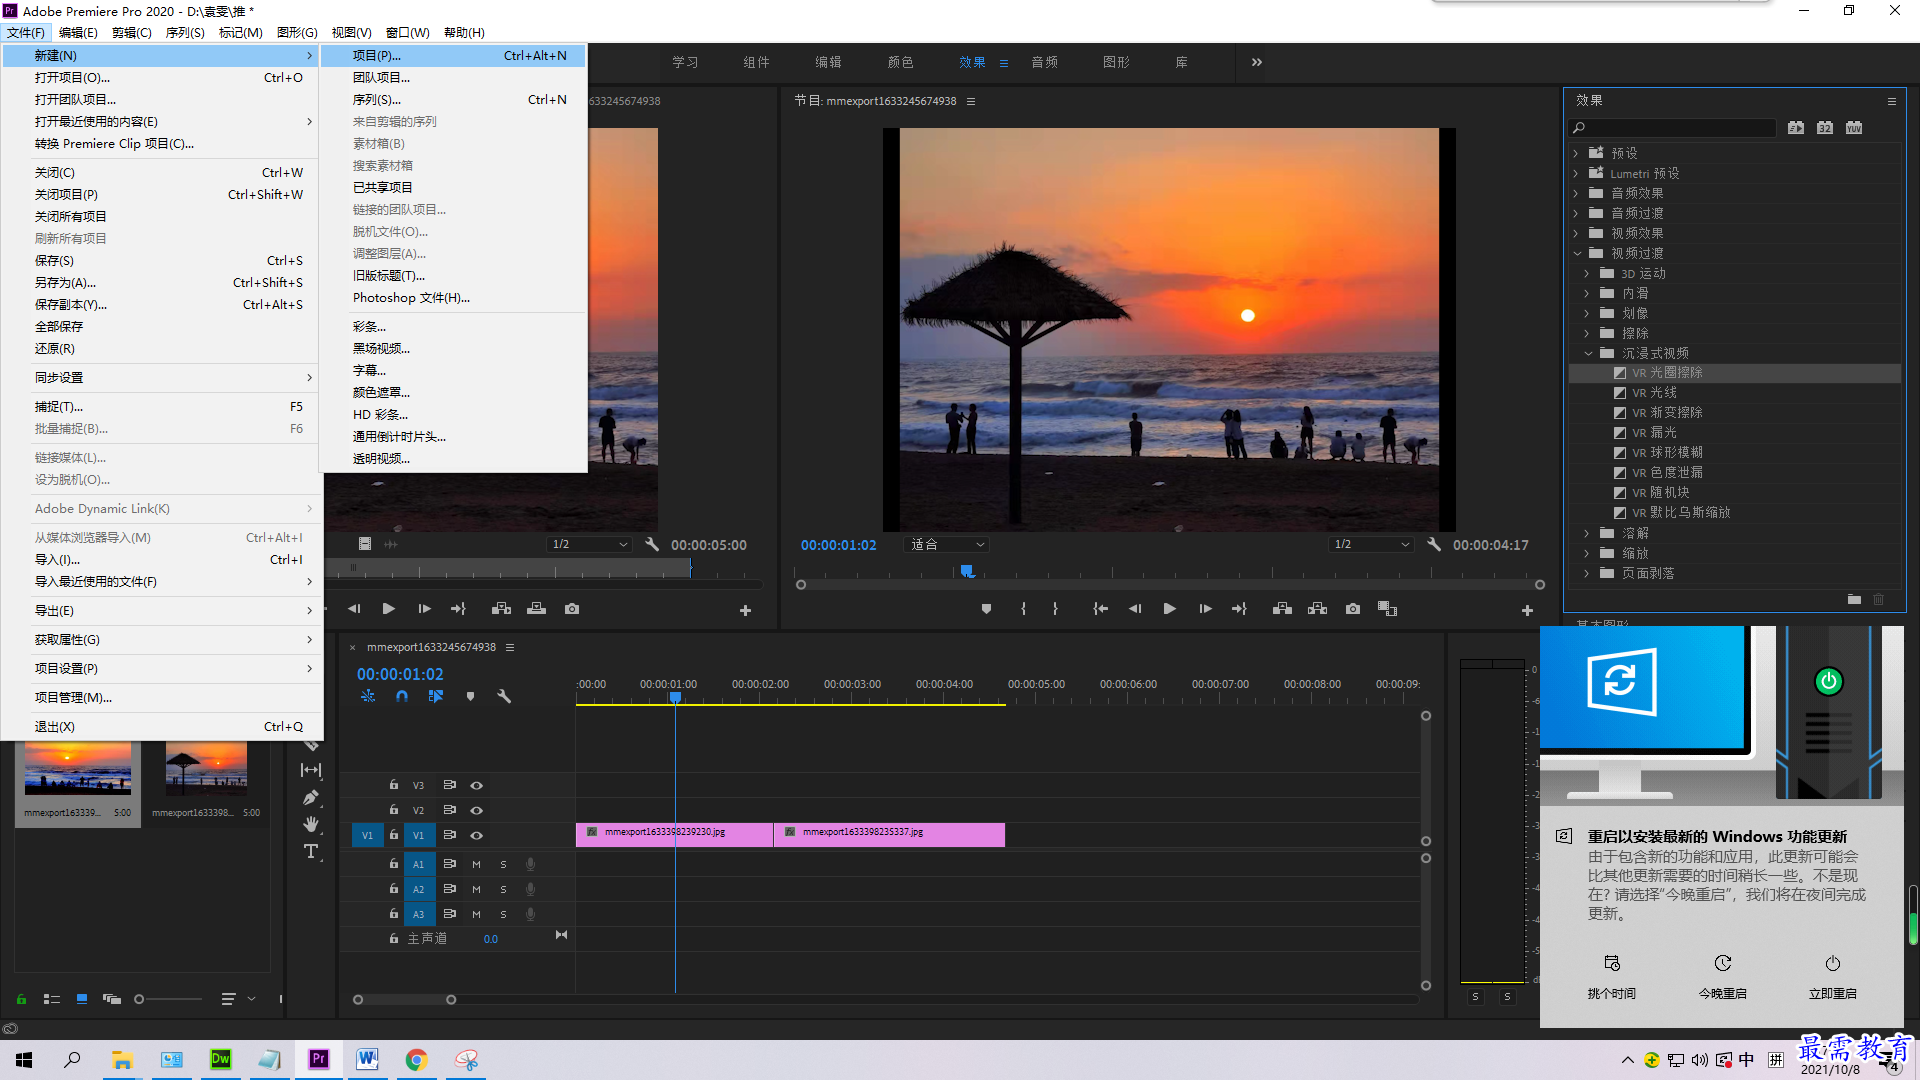
Task: Choose 保存(S) in File menu
Action: tap(161, 261)
